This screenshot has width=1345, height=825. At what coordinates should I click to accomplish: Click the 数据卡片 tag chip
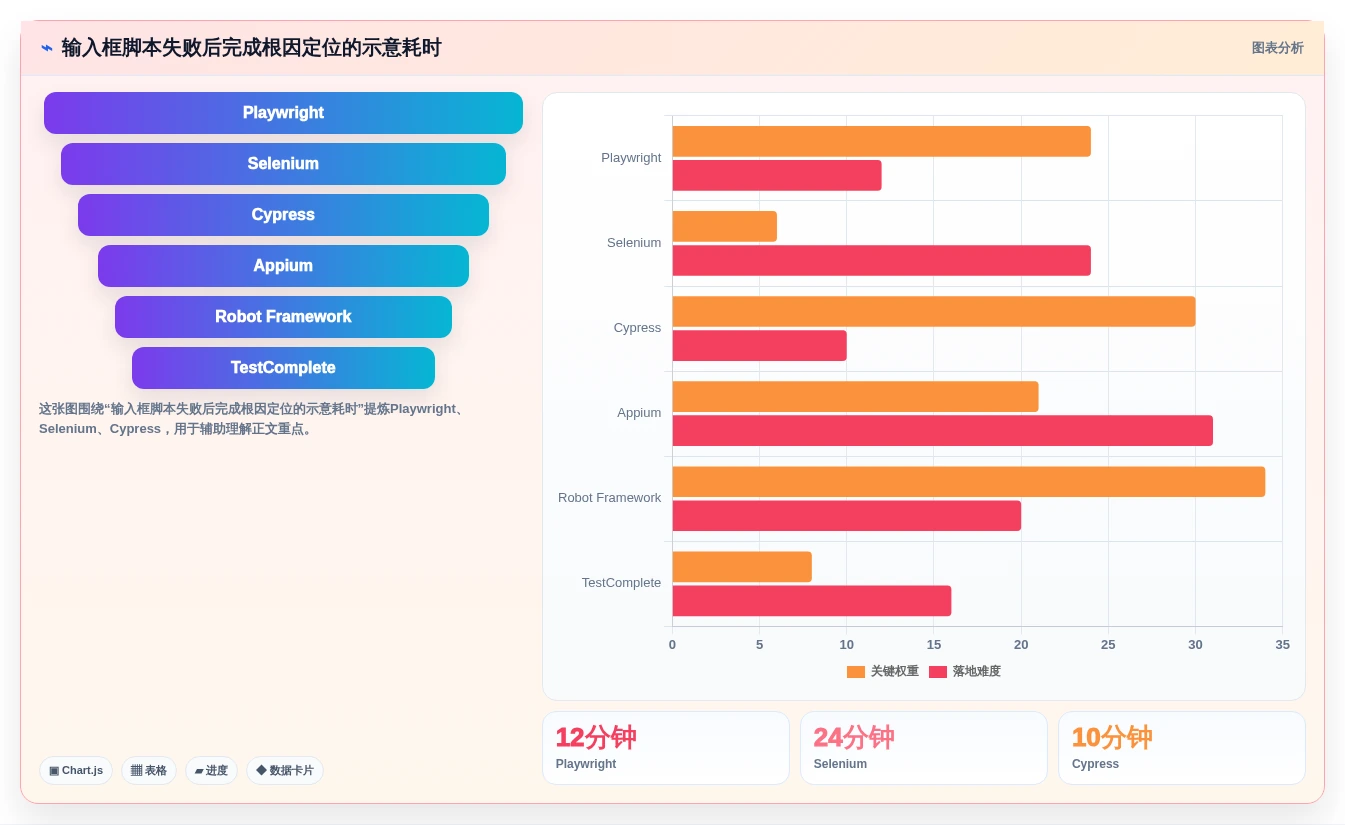[285, 770]
